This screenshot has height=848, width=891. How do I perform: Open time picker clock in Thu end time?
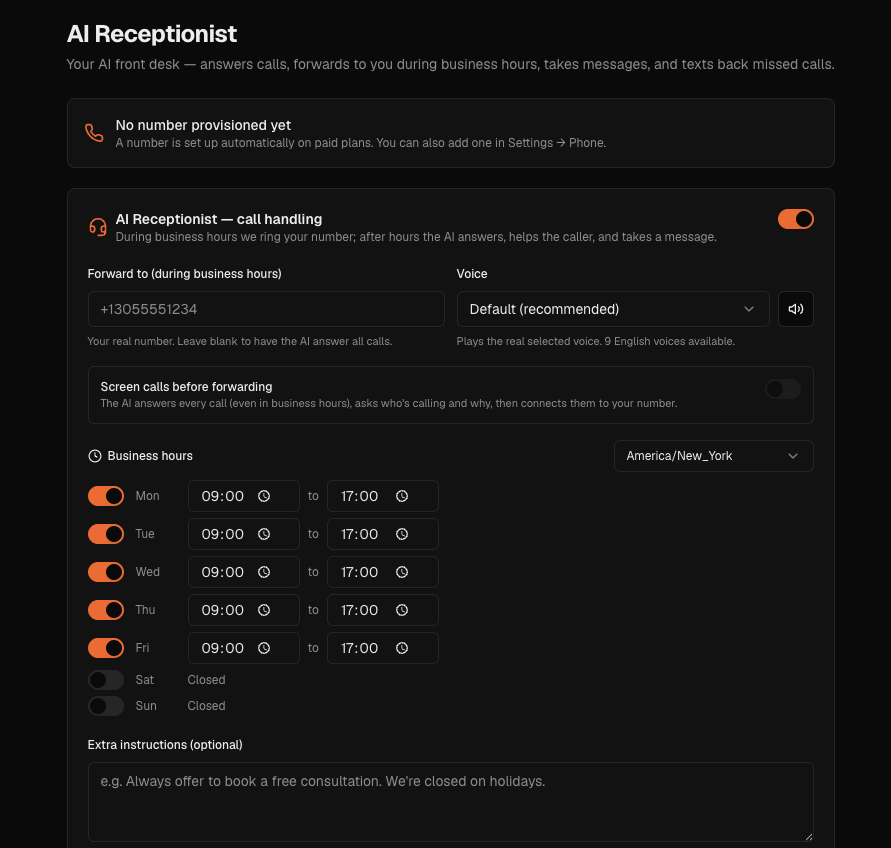pyautogui.click(x=402, y=610)
